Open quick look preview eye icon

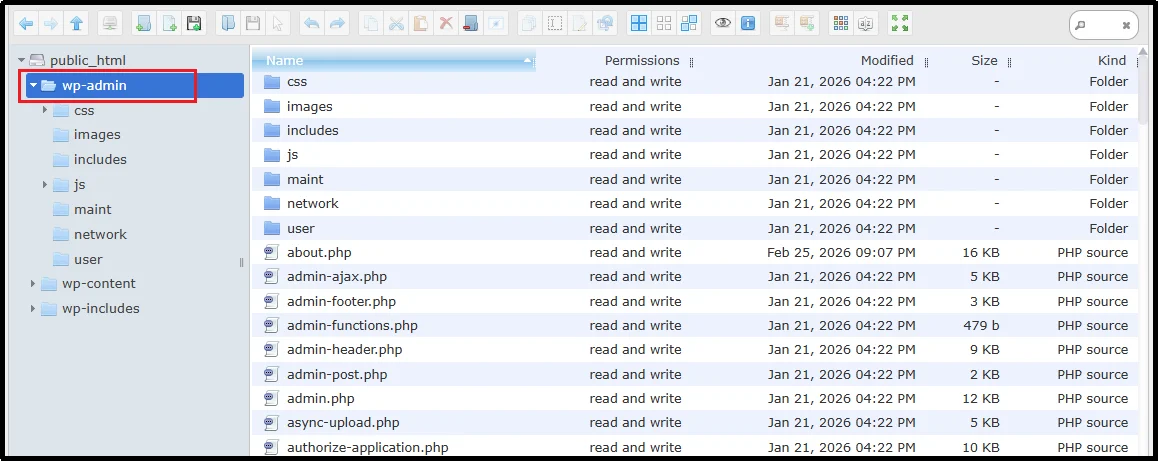(x=723, y=24)
